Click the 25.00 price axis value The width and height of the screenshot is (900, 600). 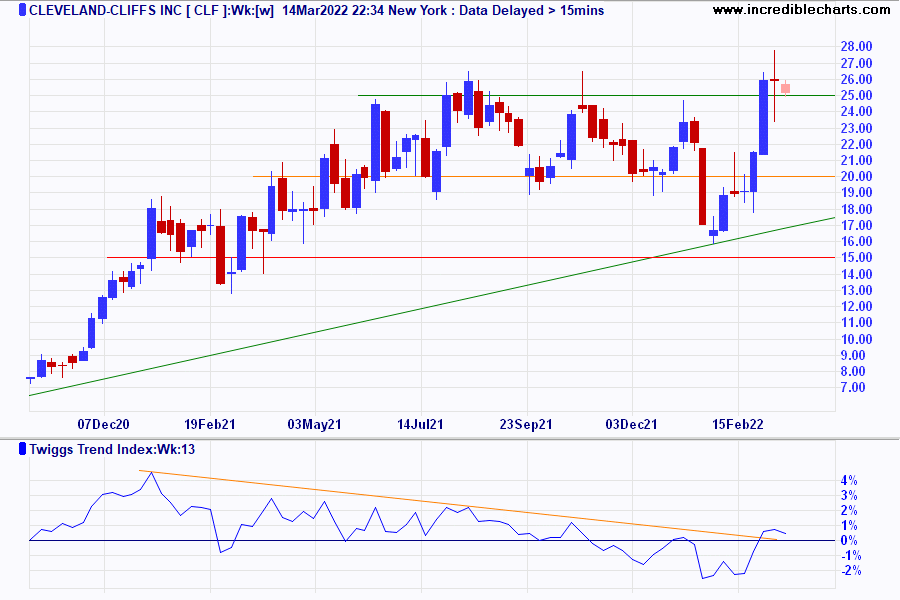[856, 95]
